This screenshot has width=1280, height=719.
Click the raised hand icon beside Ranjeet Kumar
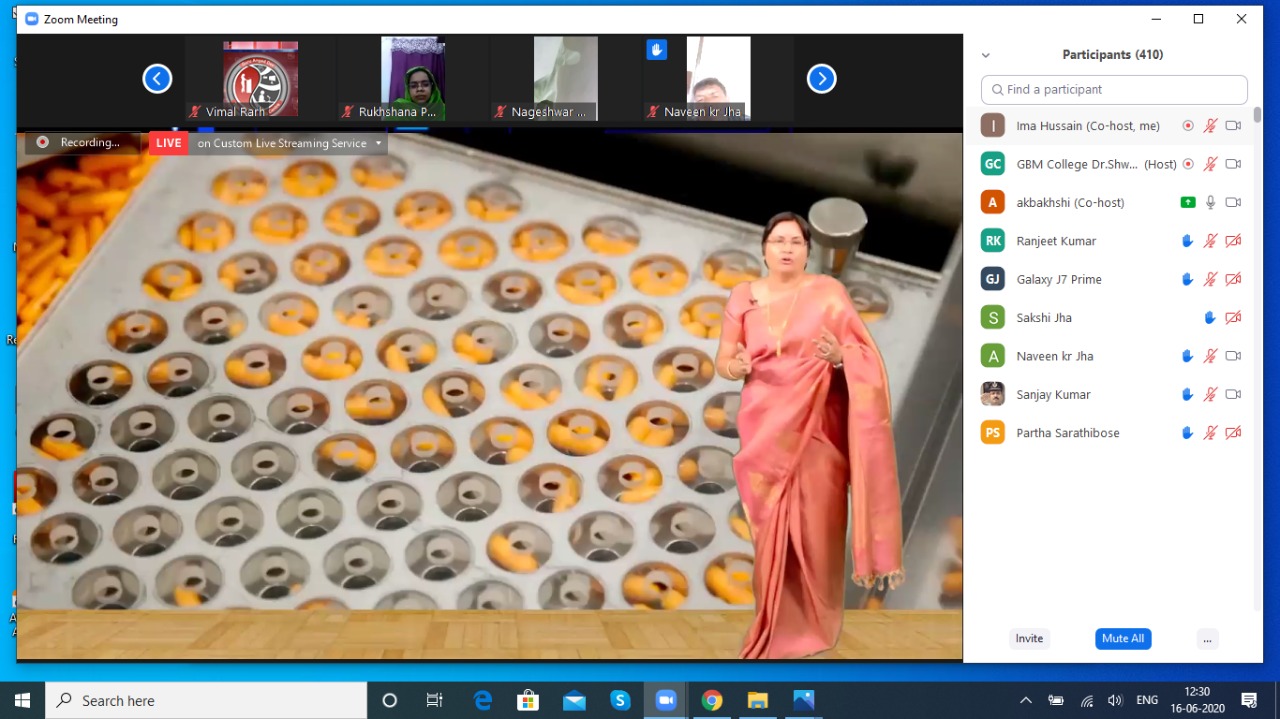point(1187,241)
